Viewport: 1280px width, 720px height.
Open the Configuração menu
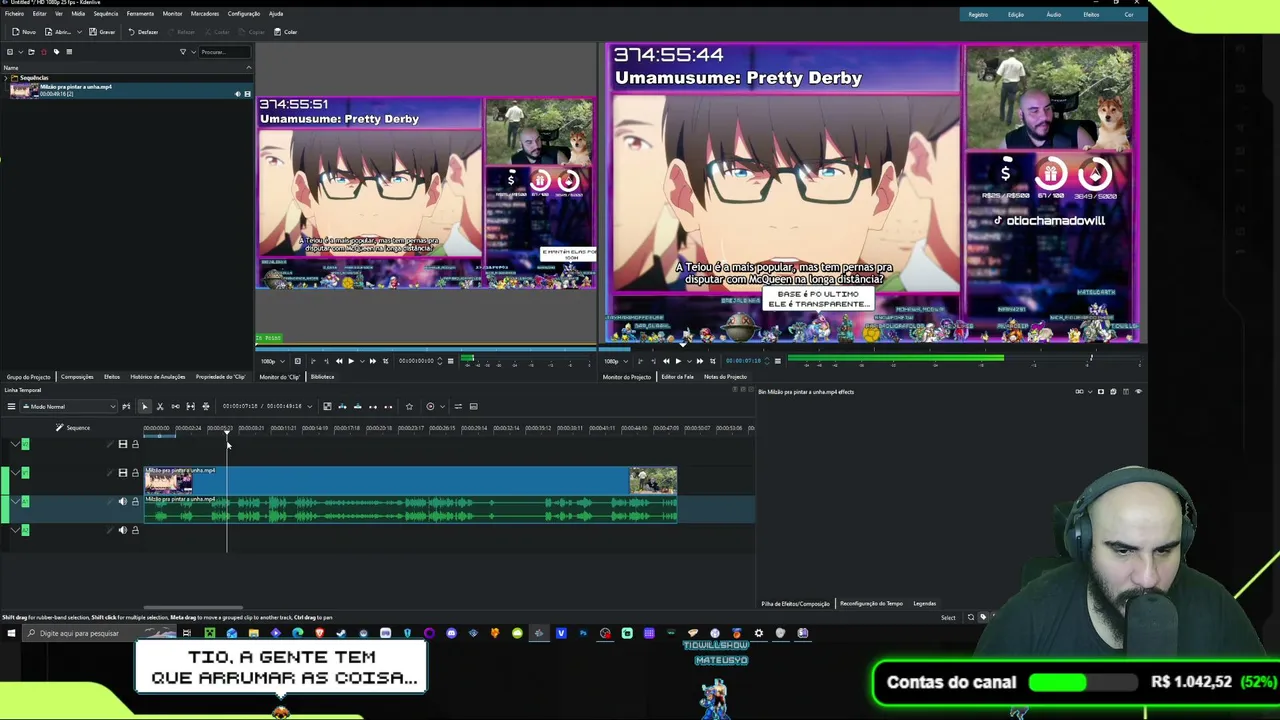[x=244, y=14]
